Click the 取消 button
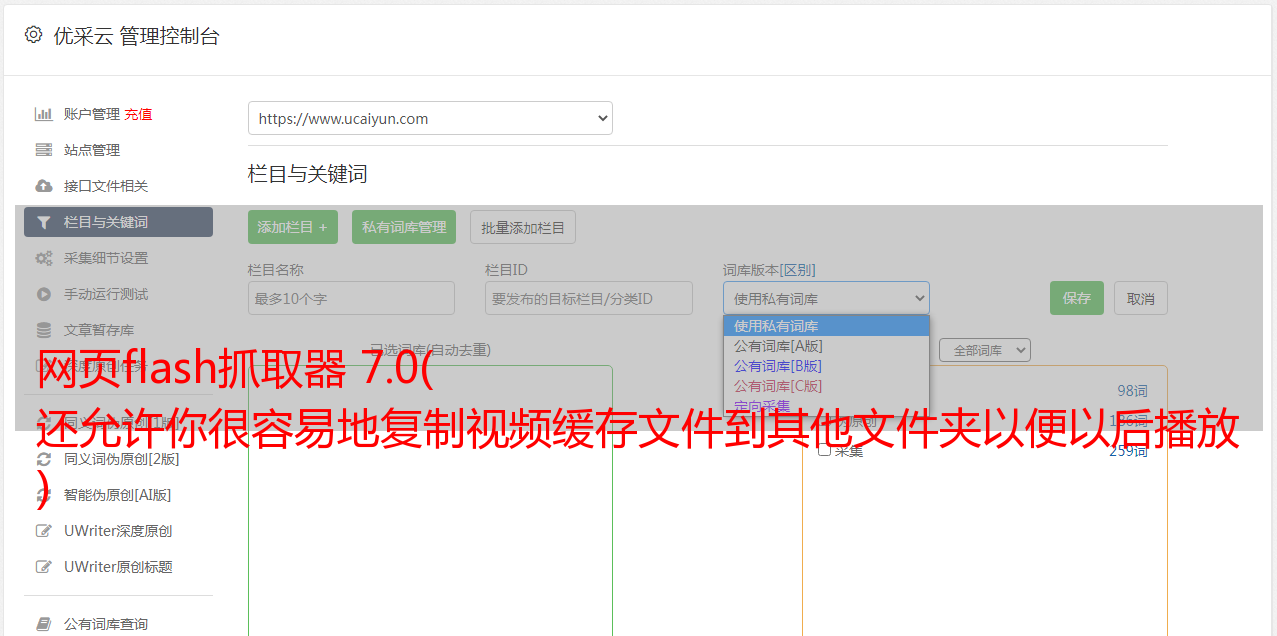Image resolution: width=1277 pixels, height=636 pixels. point(1141,298)
